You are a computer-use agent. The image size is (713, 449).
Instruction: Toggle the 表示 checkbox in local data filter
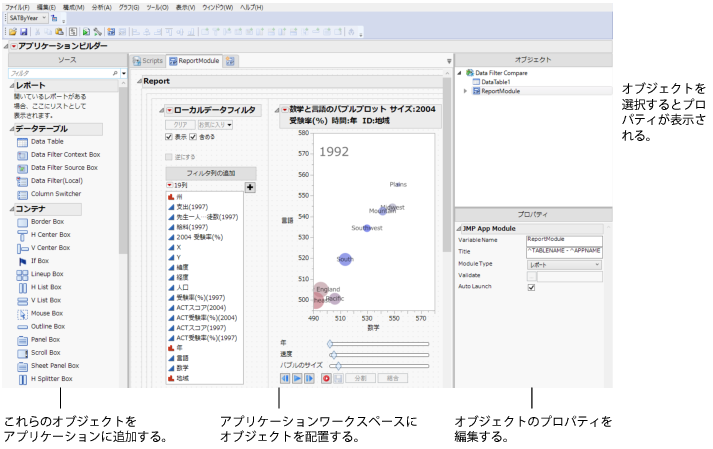[169, 137]
